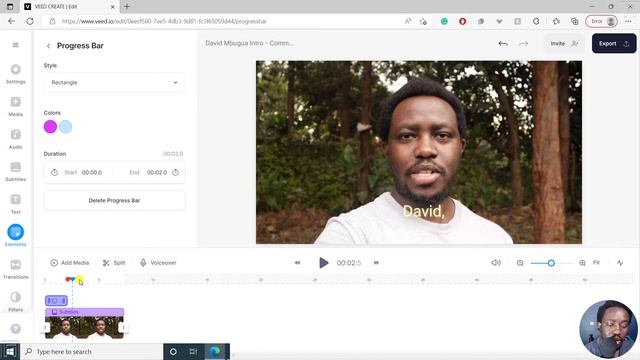Click the taskbar search box
The width and height of the screenshot is (640, 360).
91,351
